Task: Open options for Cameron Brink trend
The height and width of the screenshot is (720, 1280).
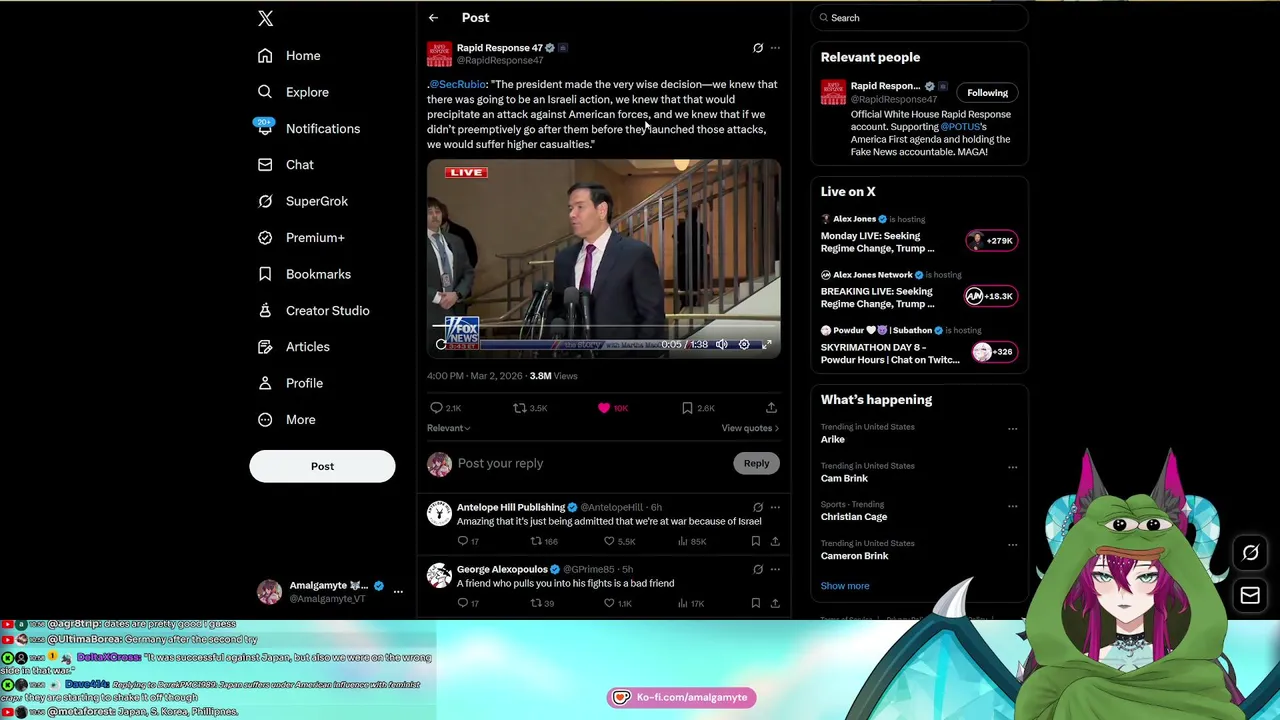Action: tap(1012, 545)
